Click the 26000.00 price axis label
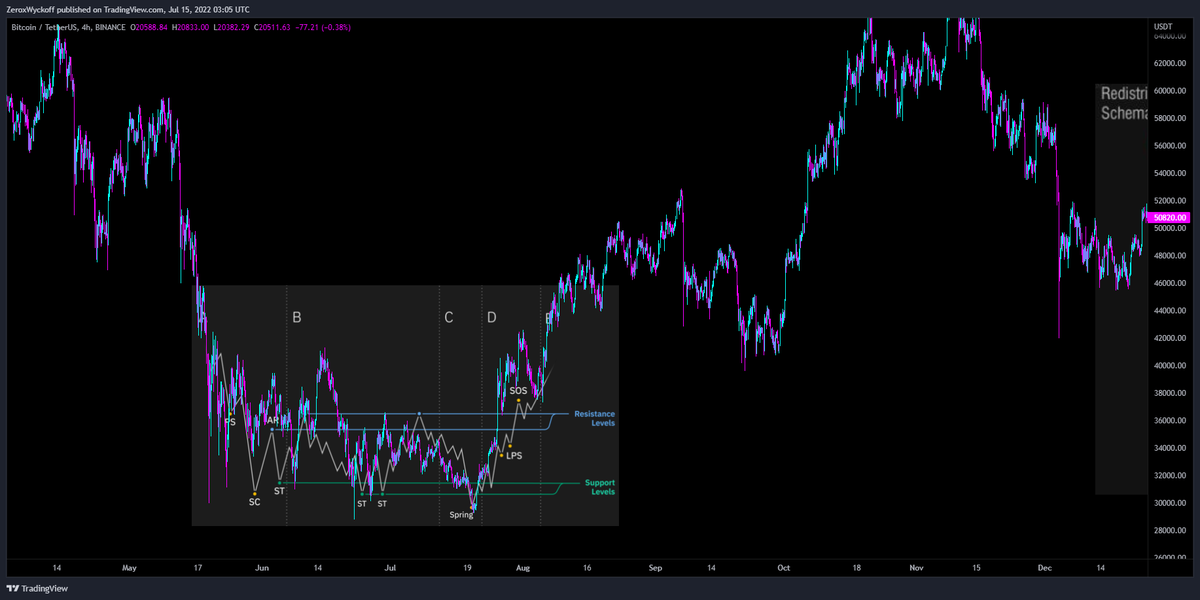 pyautogui.click(x=1170, y=558)
